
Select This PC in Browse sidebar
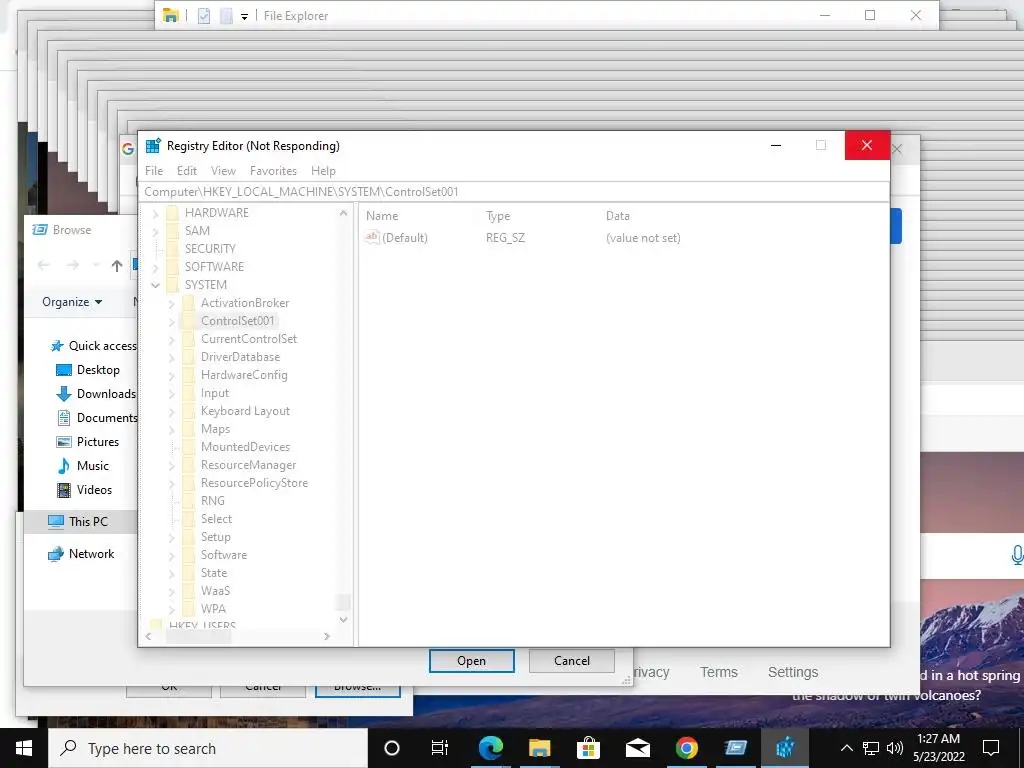point(78,521)
